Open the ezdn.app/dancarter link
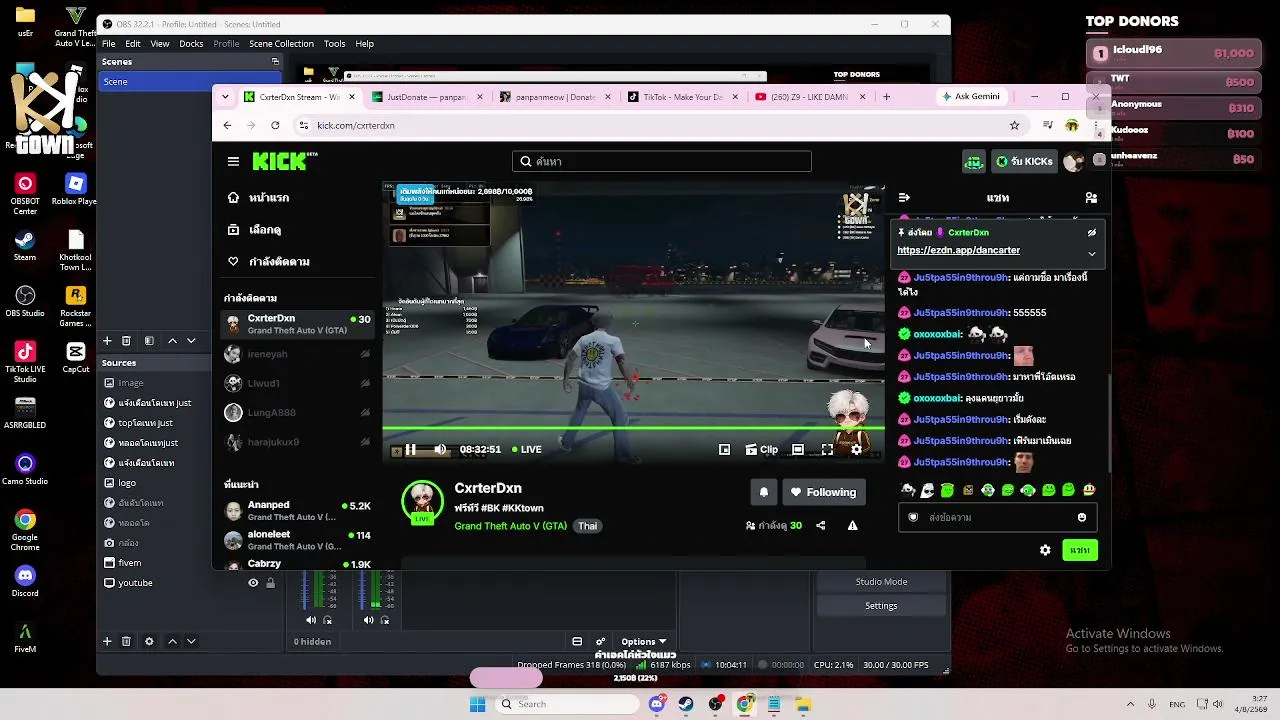 958,250
